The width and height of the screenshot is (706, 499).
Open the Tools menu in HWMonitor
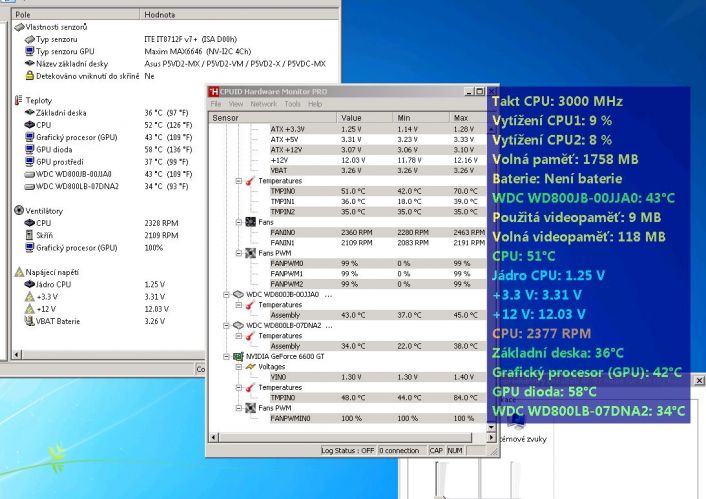[x=292, y=104]
